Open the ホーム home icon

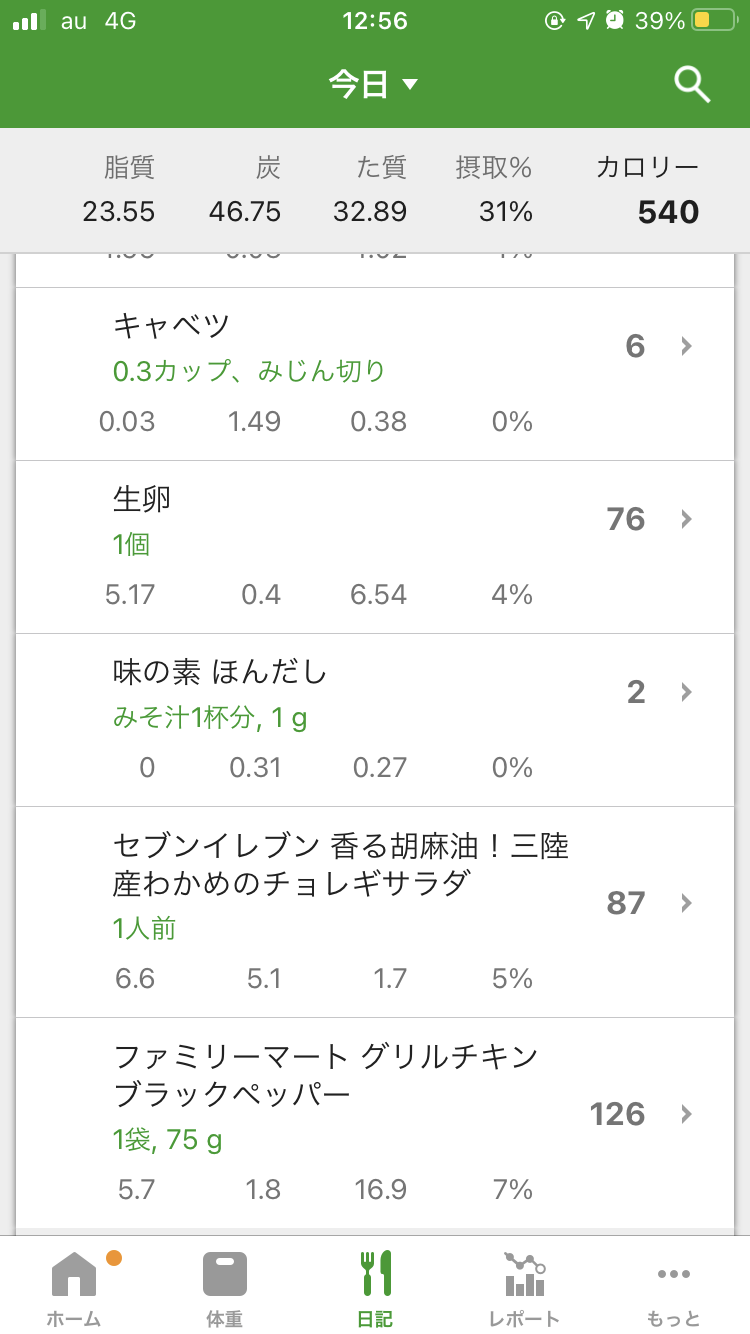pos(74,1274)
